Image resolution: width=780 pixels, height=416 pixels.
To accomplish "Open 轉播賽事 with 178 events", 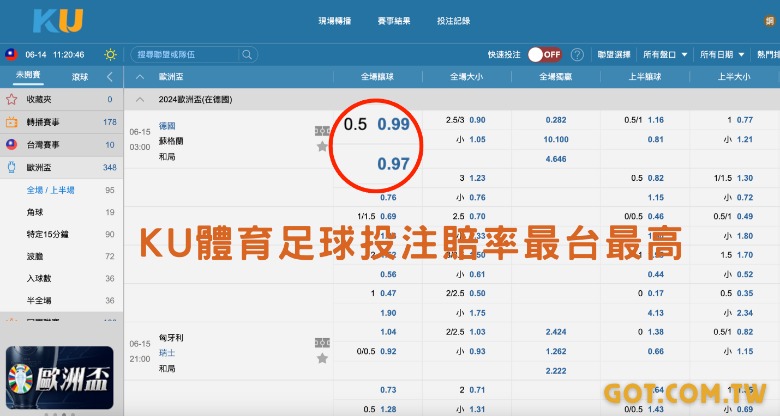I will point(61,122).
